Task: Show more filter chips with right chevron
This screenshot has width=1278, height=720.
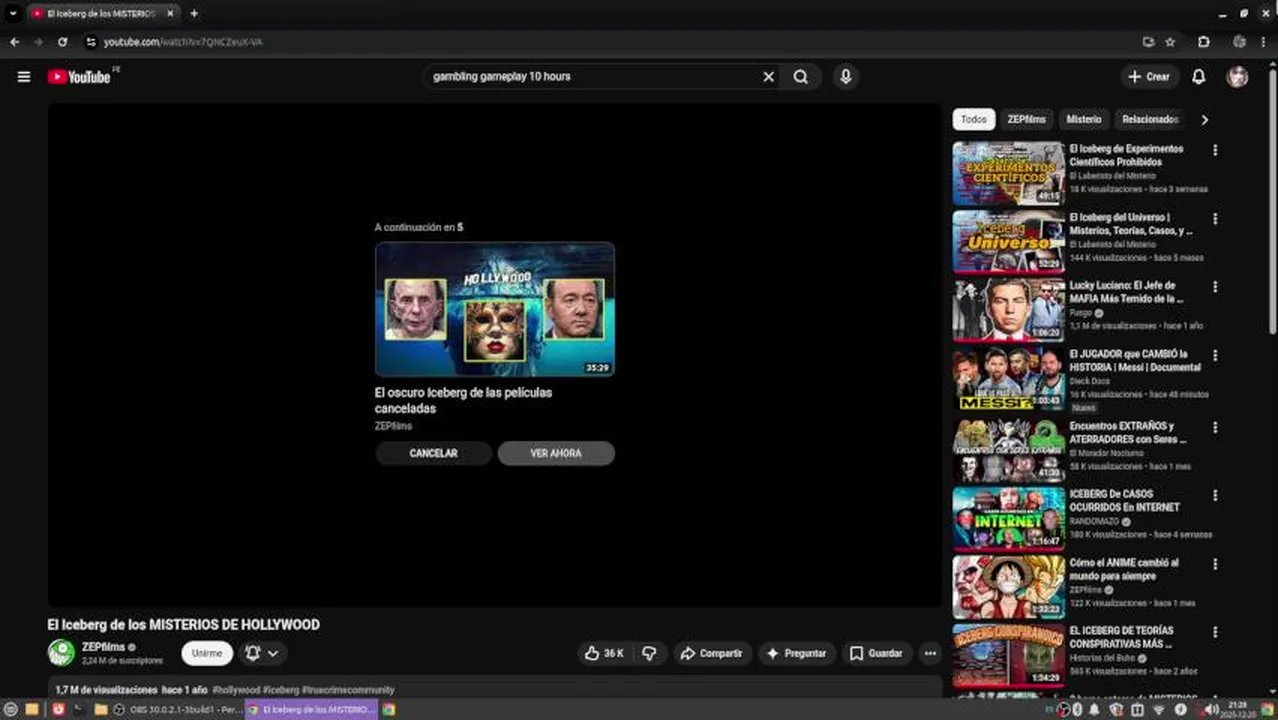Action: point(1204,119)
